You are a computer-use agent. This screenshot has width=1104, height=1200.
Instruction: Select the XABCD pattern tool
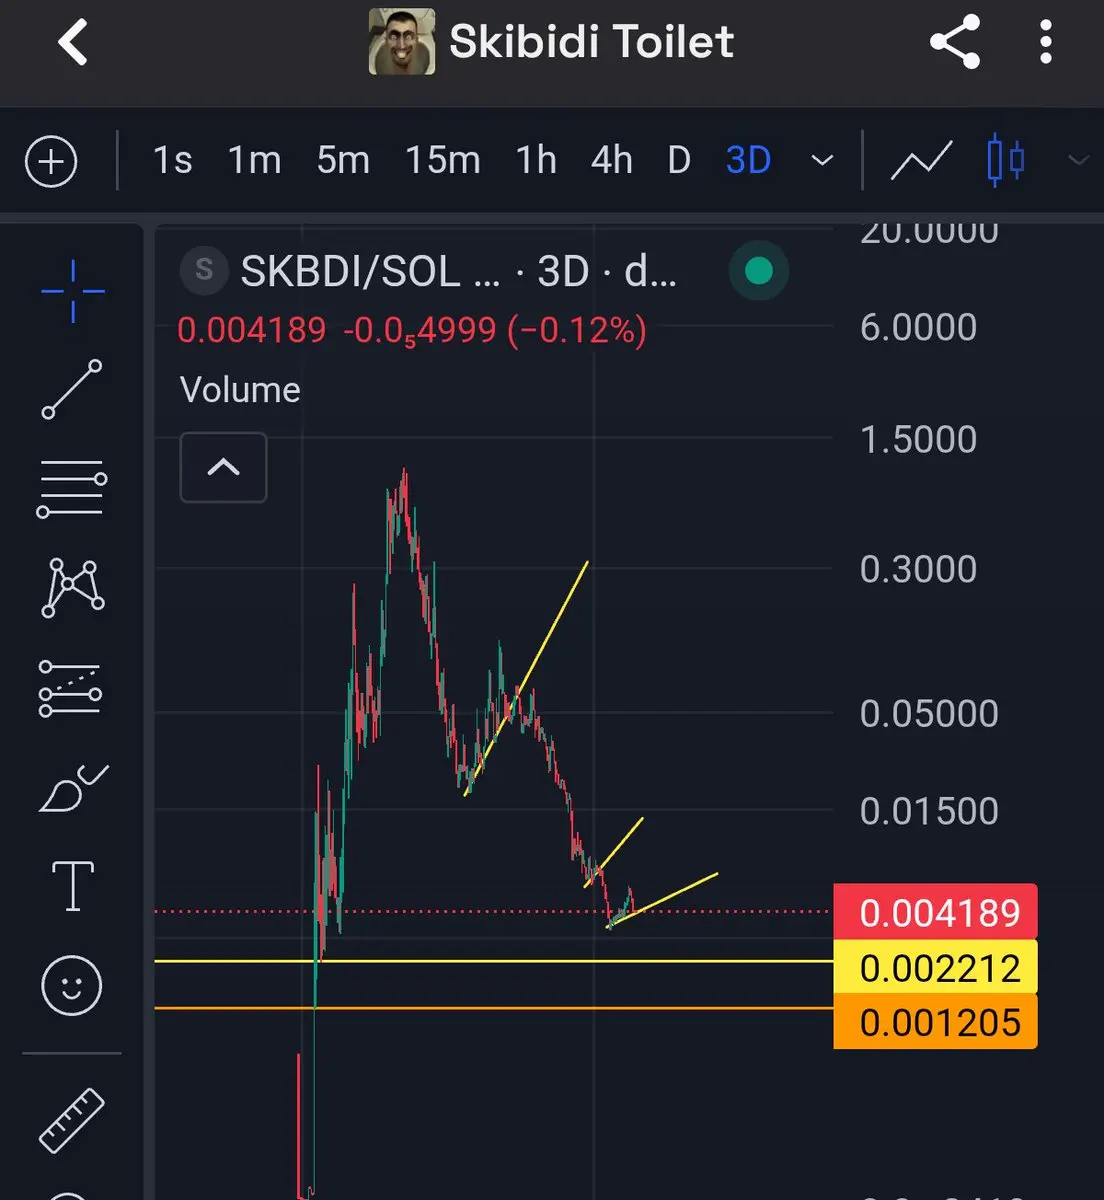72,588
